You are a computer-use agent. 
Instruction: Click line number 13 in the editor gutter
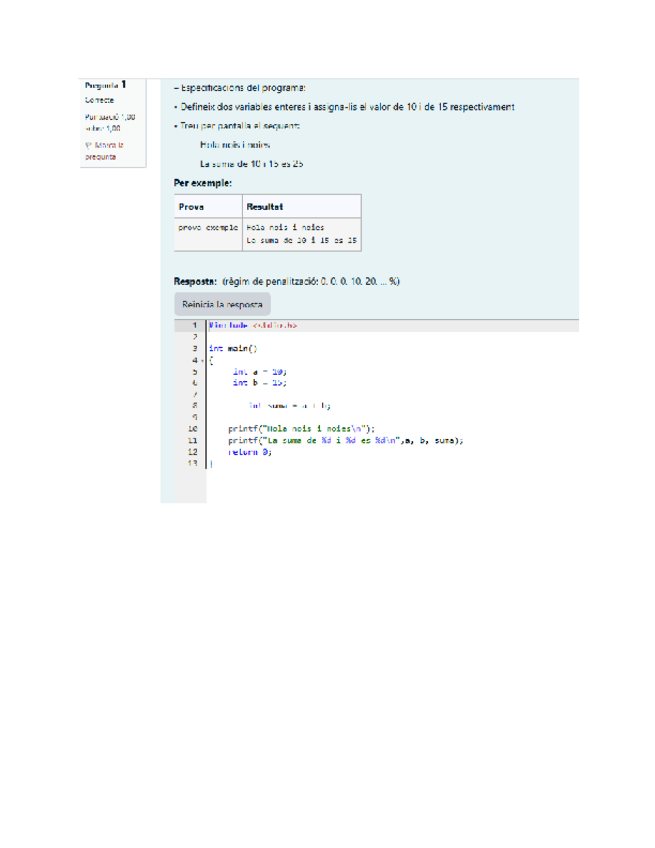click(x=192, y=463)
